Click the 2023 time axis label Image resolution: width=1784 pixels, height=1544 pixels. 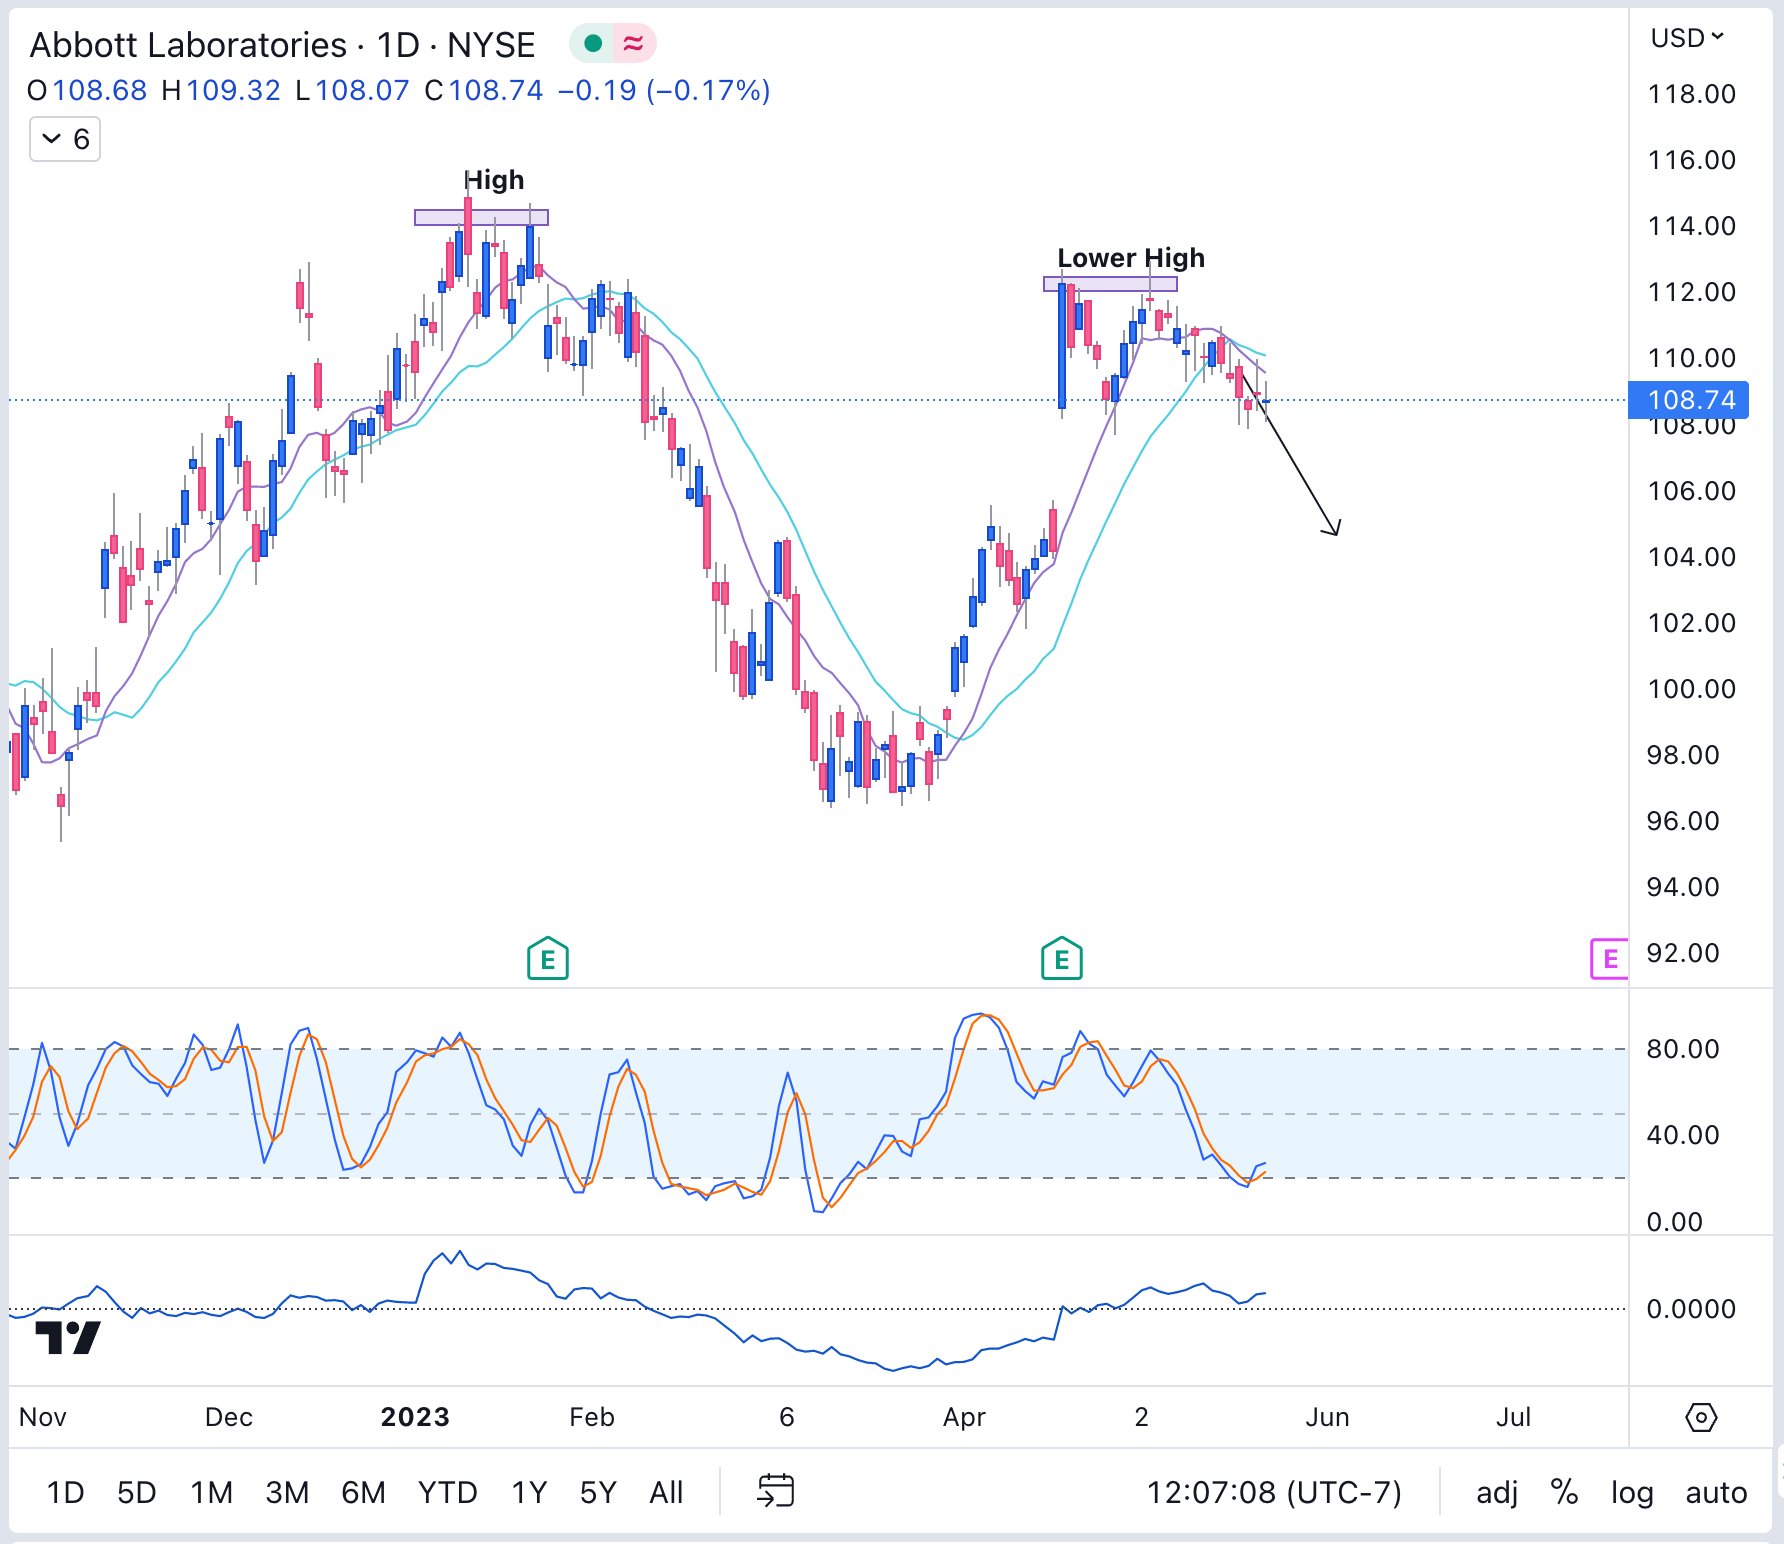tap(415, 1417)
